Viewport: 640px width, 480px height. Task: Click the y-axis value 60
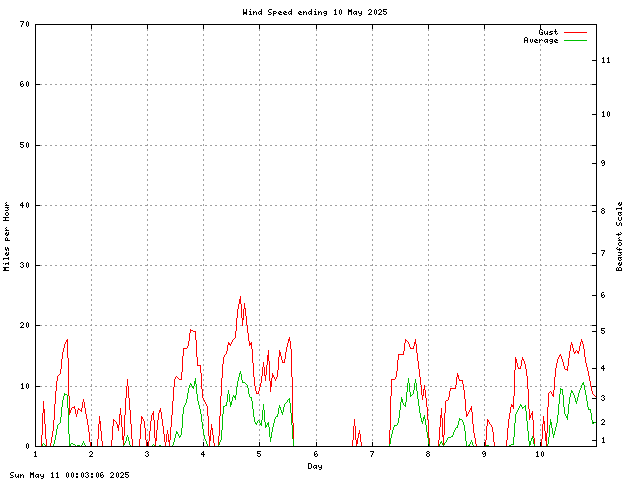(24, 84)
